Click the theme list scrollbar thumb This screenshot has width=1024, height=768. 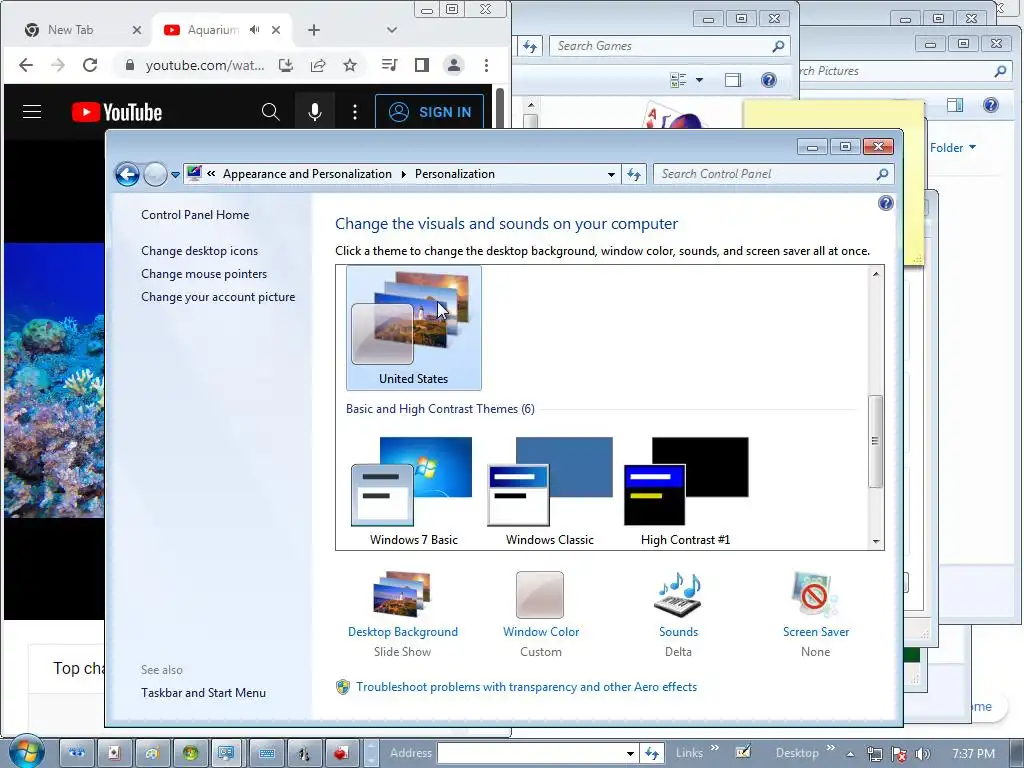(876, 441)
